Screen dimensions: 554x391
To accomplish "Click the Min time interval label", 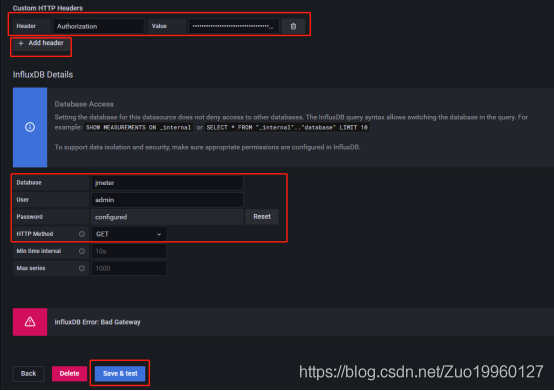I will [39, 251].
